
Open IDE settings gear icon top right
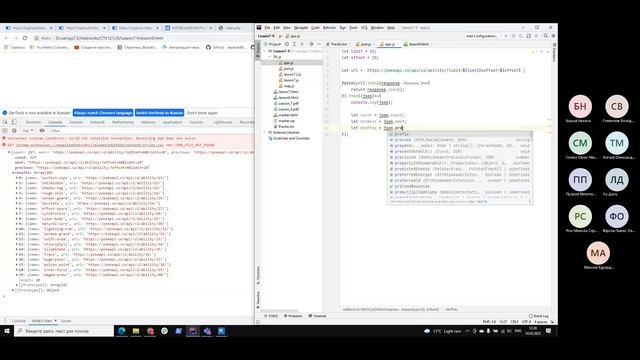click(x=553, y=36)
